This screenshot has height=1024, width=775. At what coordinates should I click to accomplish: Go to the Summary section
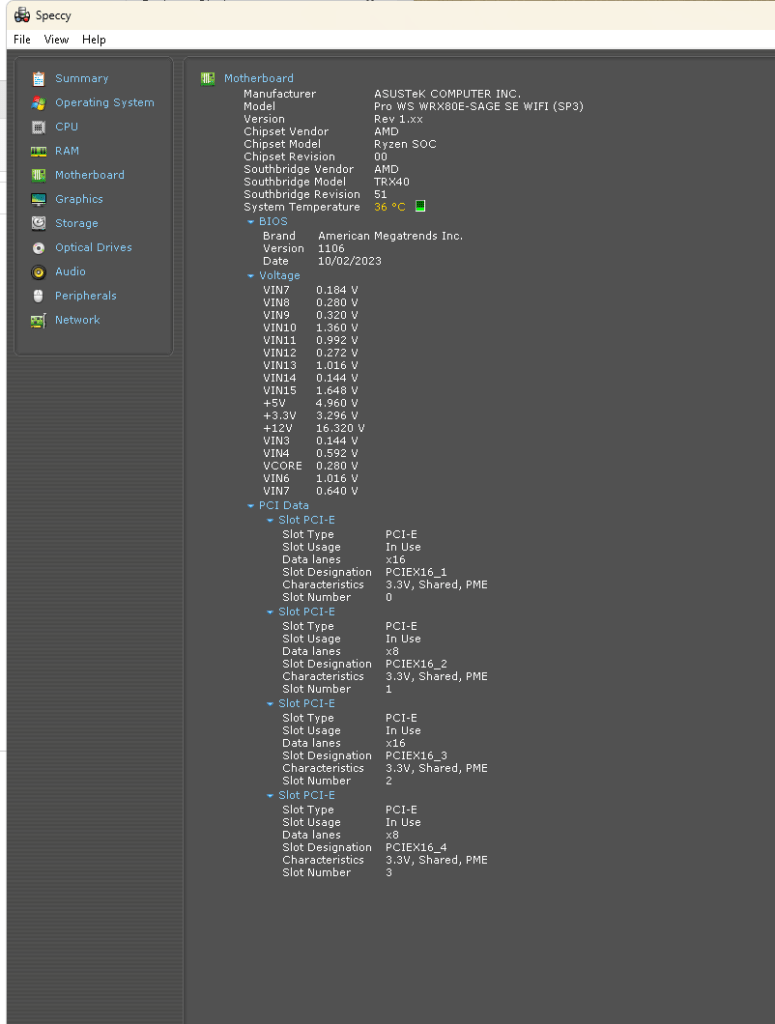82,78
